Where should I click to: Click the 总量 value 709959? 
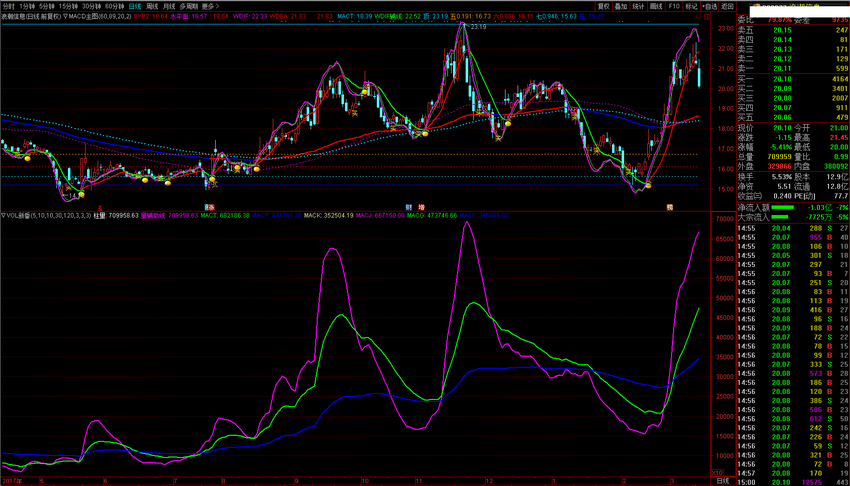780,157
